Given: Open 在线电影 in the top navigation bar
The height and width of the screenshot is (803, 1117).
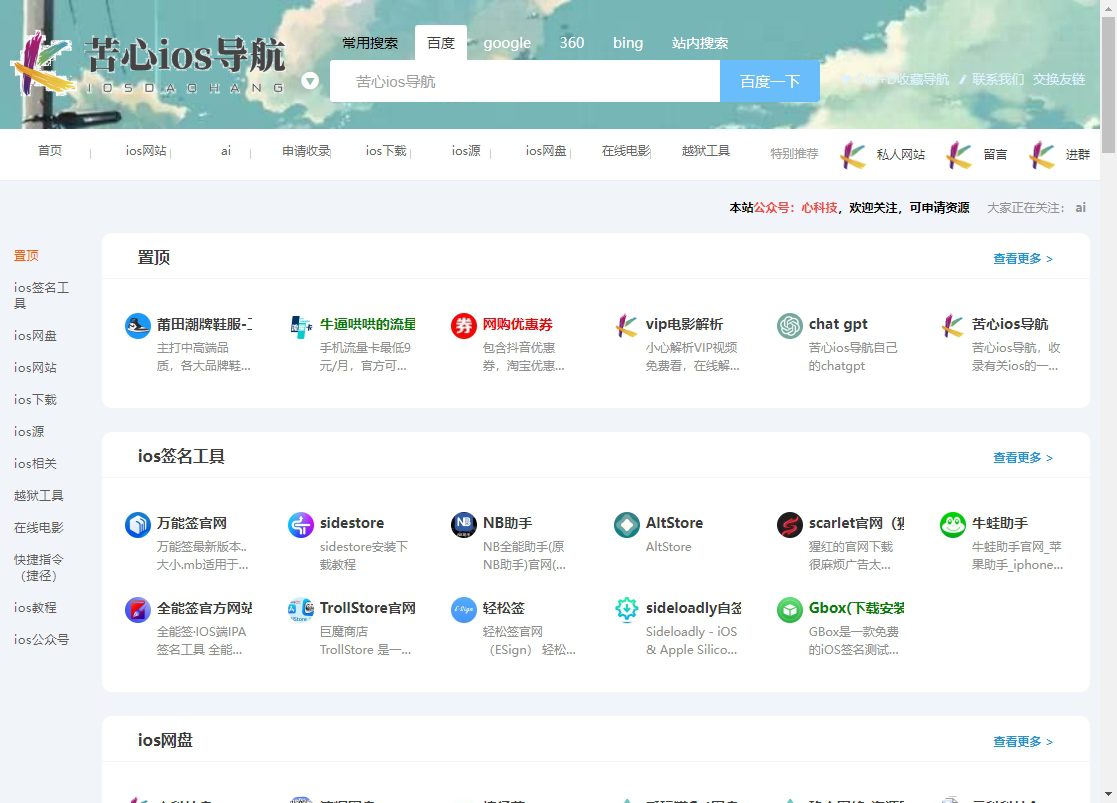Looking at the screenshot, I should [x=626, y=150].
